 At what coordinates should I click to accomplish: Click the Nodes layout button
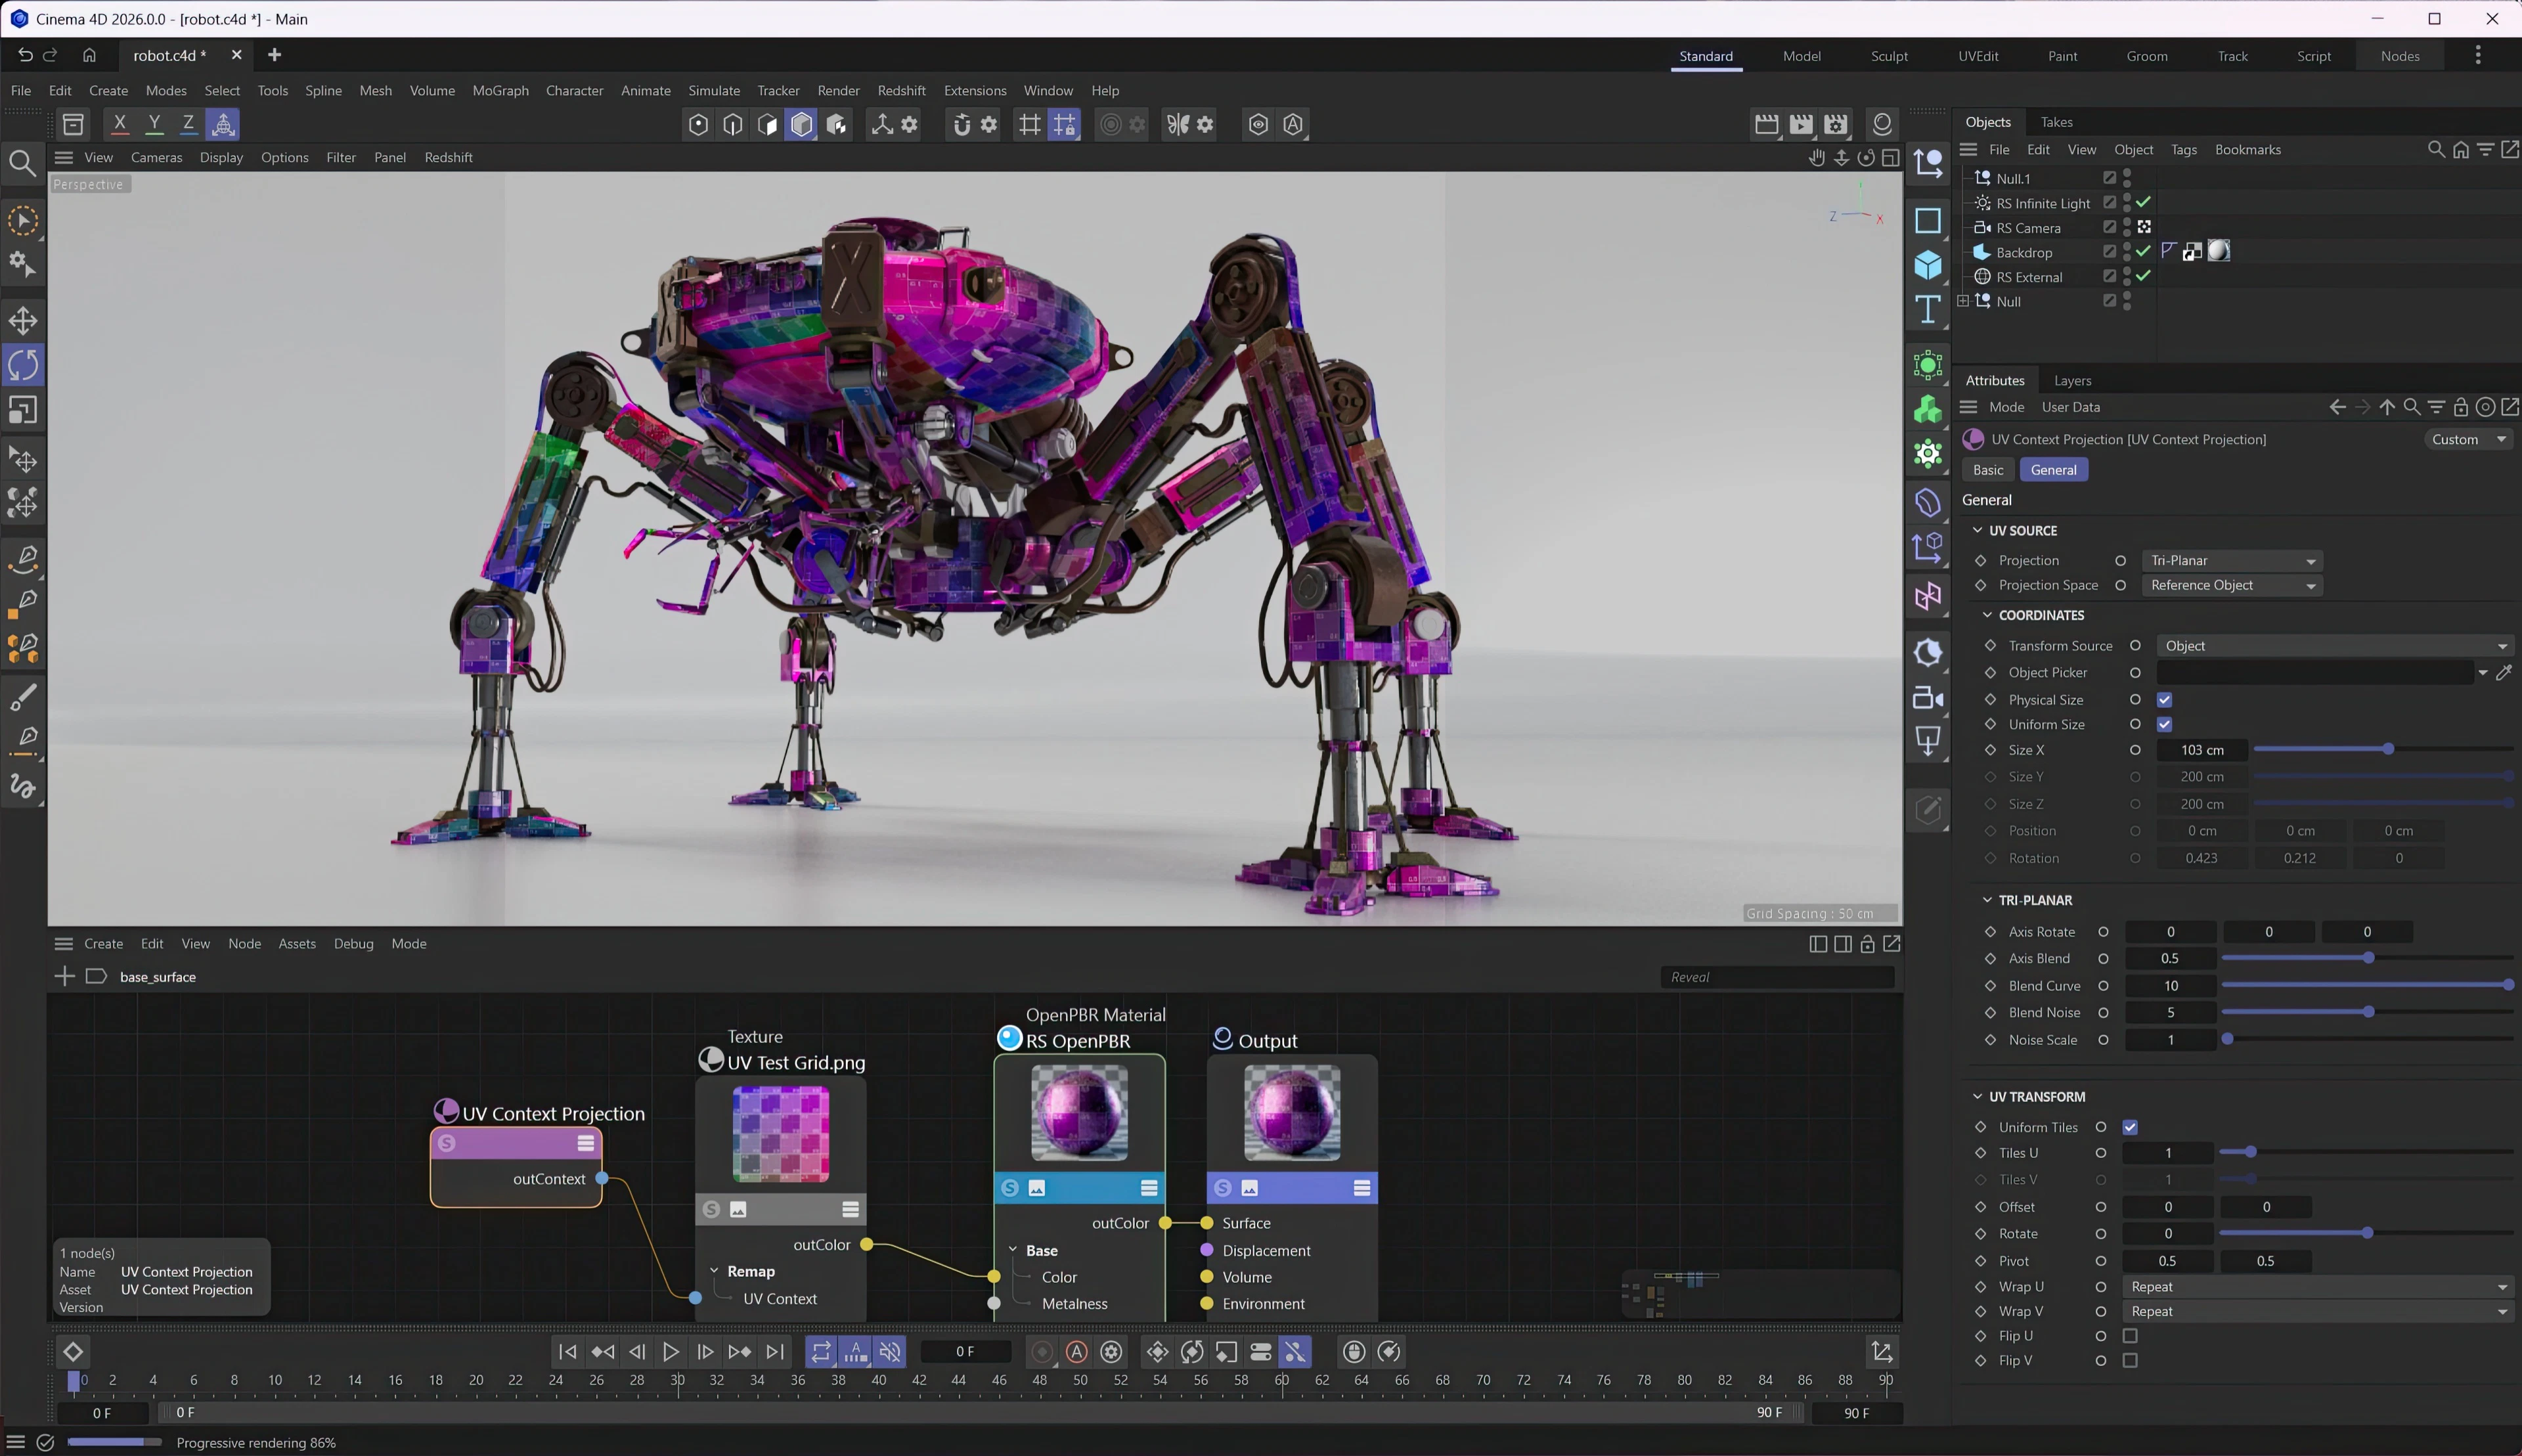point(2399,56)
